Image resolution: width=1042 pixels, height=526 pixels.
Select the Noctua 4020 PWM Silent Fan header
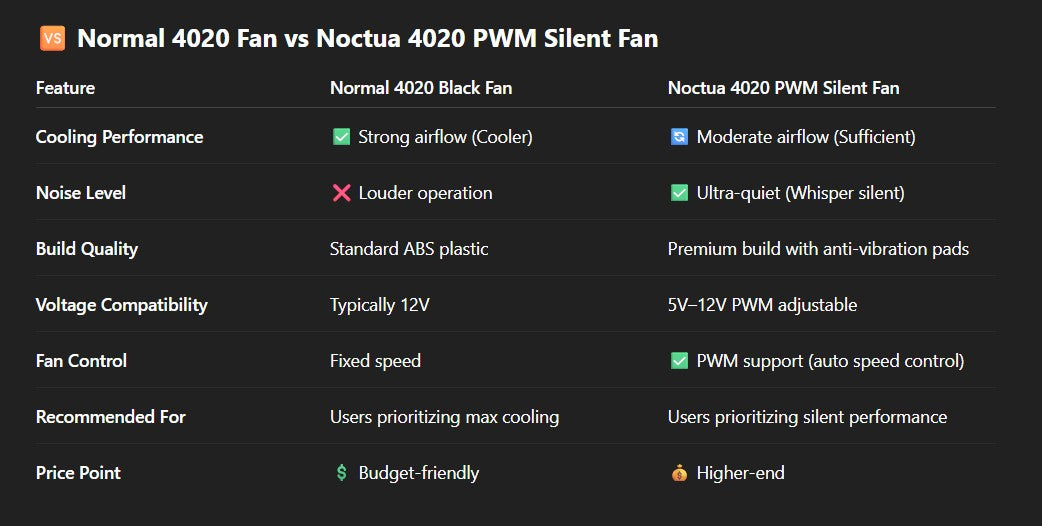(783, 88)
